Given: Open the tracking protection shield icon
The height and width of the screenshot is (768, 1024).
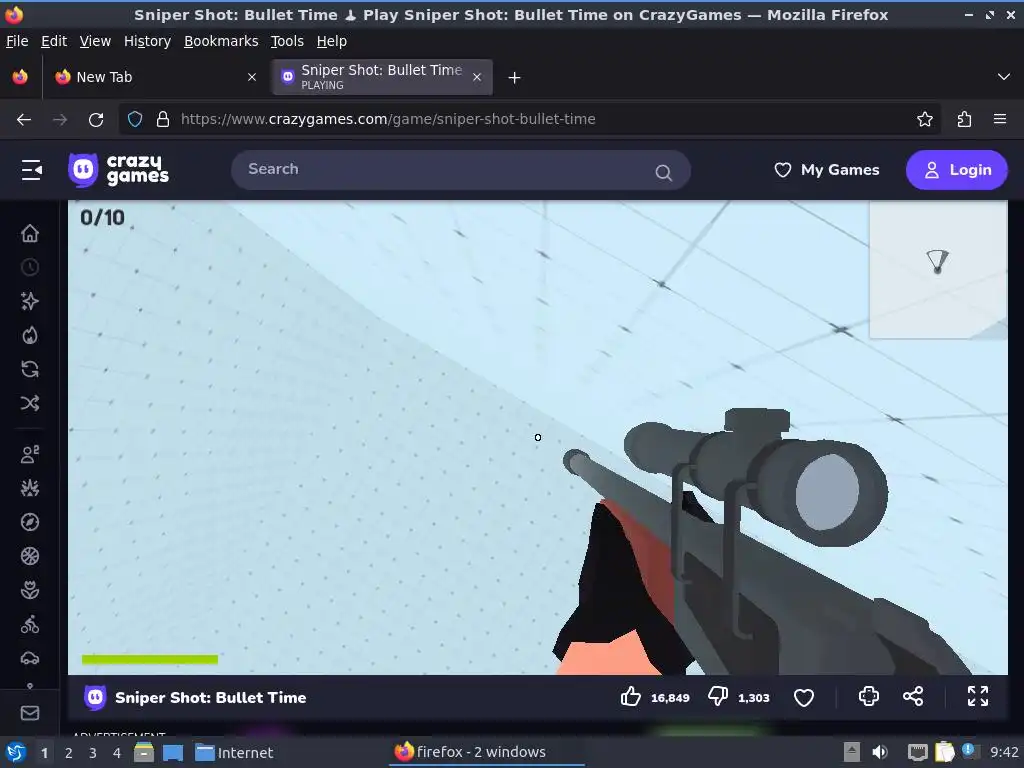Looking at the screenshot, I should [x=135, y=119].
